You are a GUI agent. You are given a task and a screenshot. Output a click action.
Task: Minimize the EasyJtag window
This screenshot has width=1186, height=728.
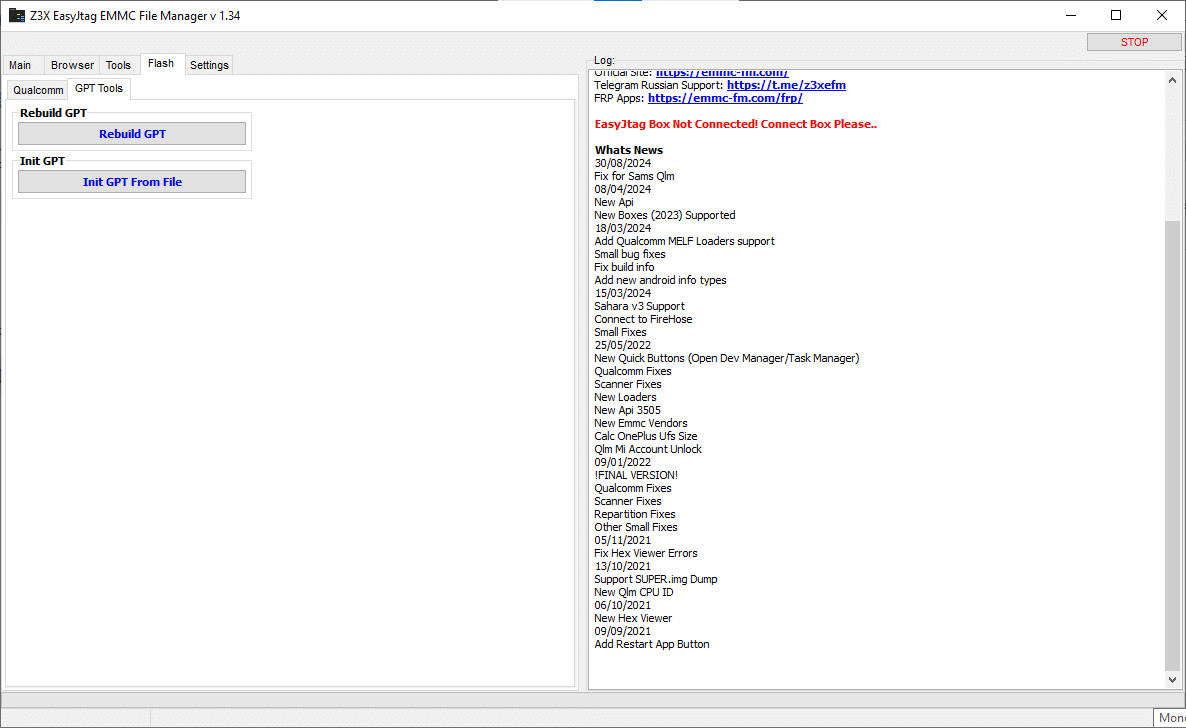1070,15
